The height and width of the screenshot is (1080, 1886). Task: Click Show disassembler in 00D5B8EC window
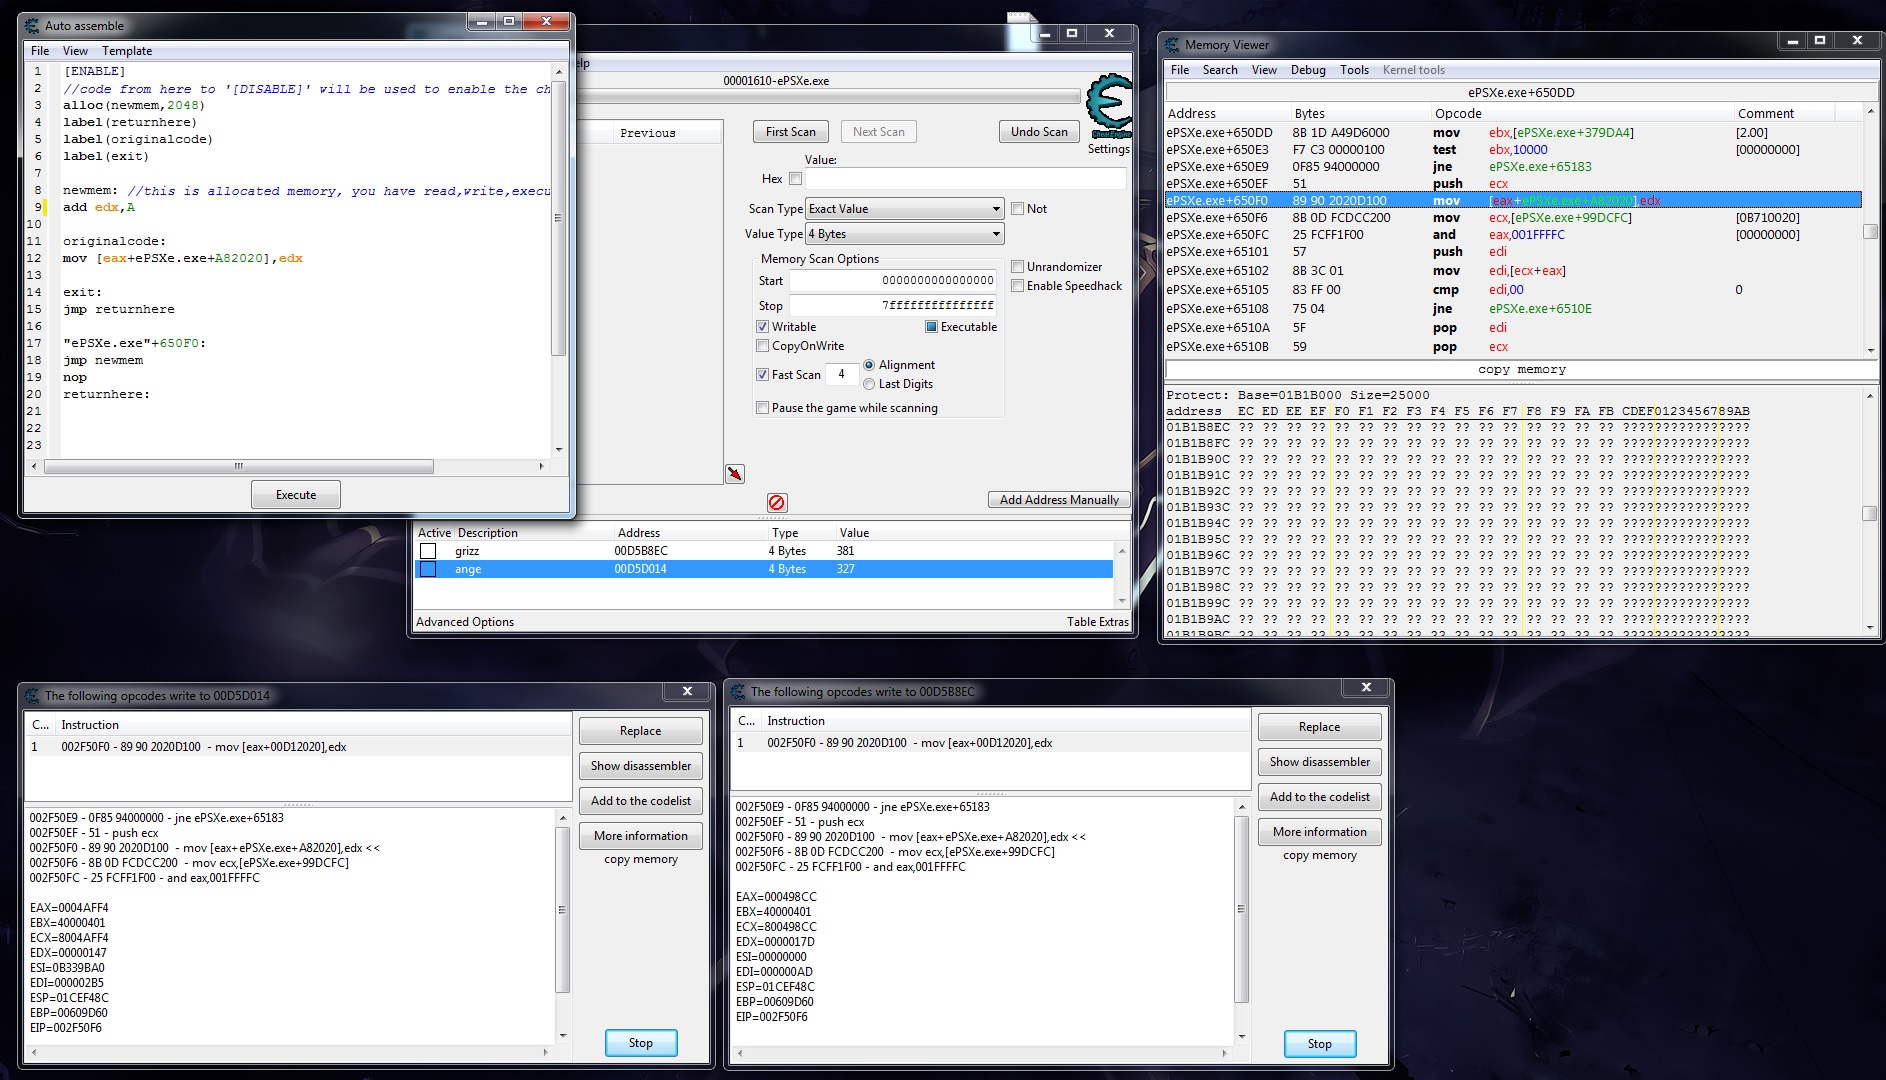coord(1320,762)
